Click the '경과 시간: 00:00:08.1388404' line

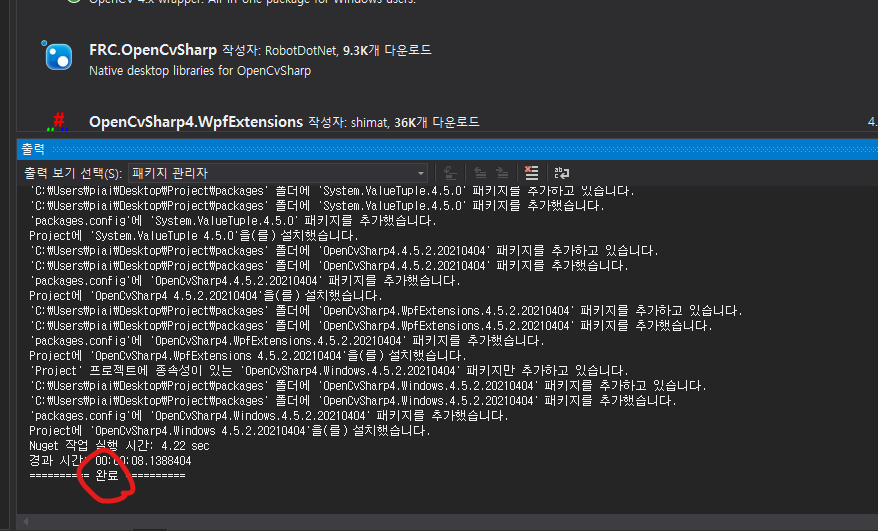pos(110,461)
